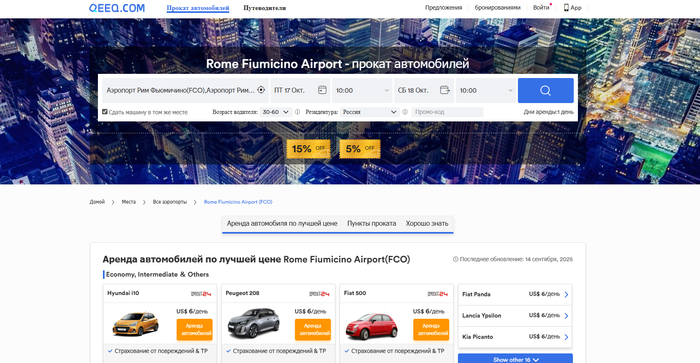Switch to the Хорошо знать tab
The image size is (700, 363).
click(x=427, y=223)
